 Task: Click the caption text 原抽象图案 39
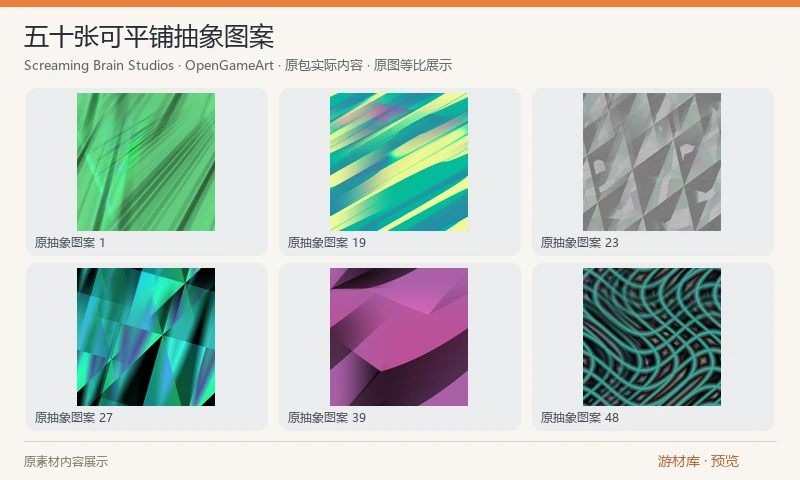[x=327, y=418]
